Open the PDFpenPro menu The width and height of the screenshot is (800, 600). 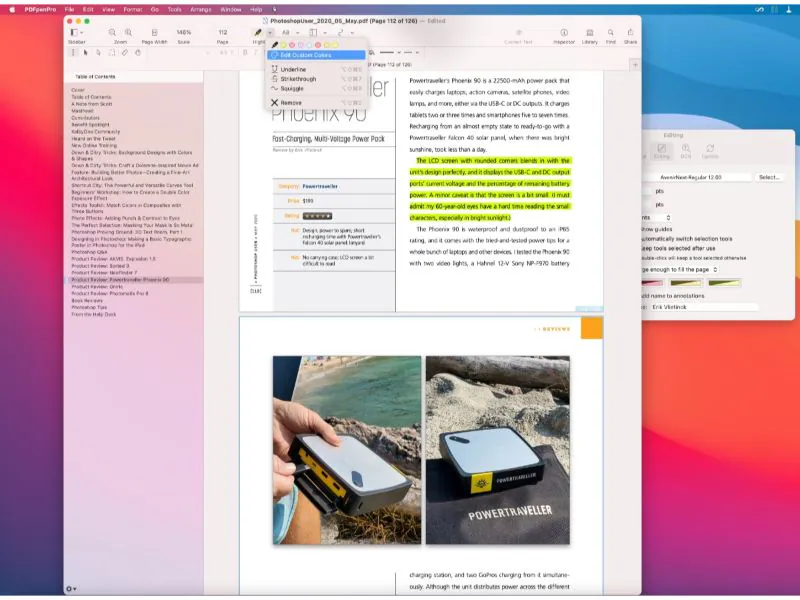coord(40,9)
